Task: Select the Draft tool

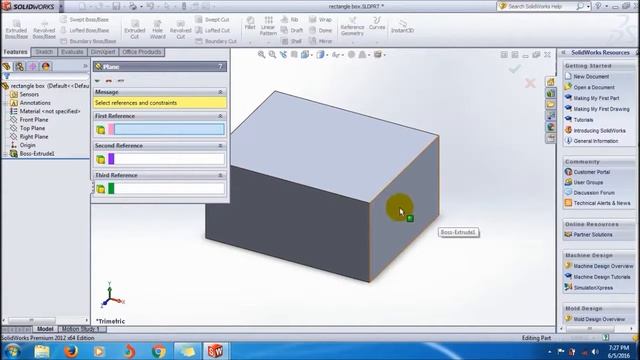Action: click(292, 30)
